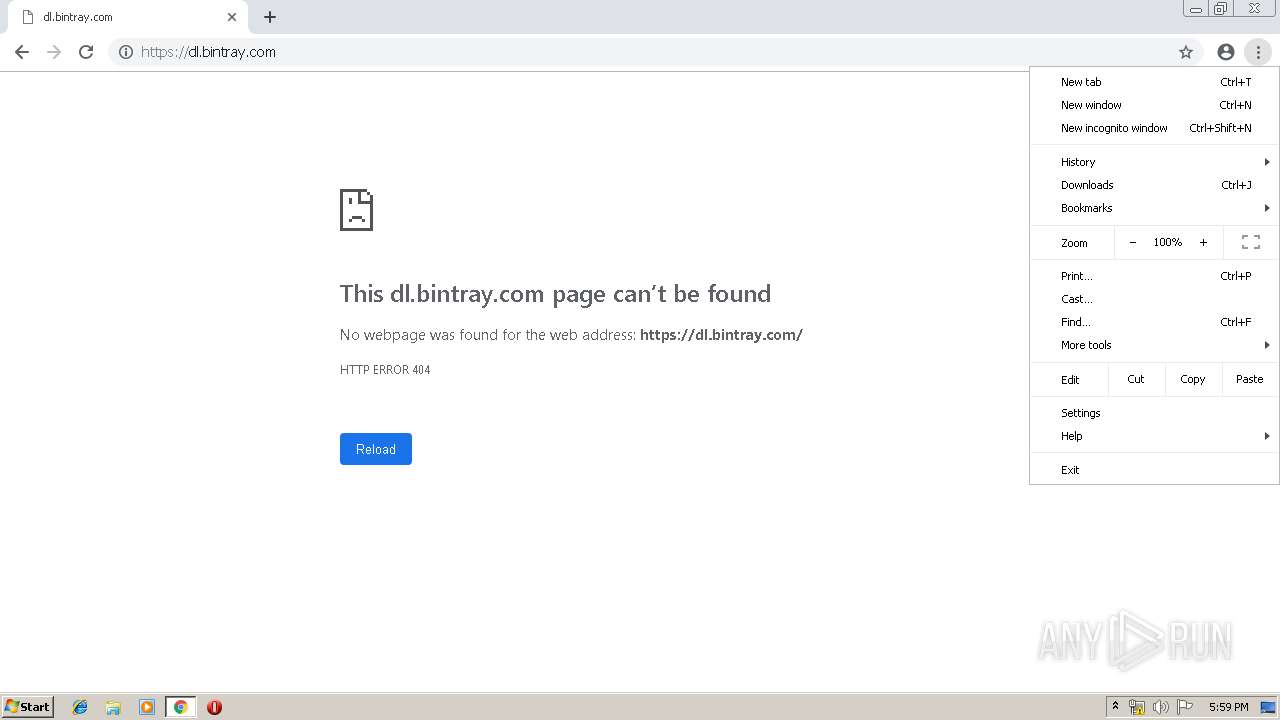Choose New window from menu
The image size is (1280, 720).
click(x=1155, y=105)
